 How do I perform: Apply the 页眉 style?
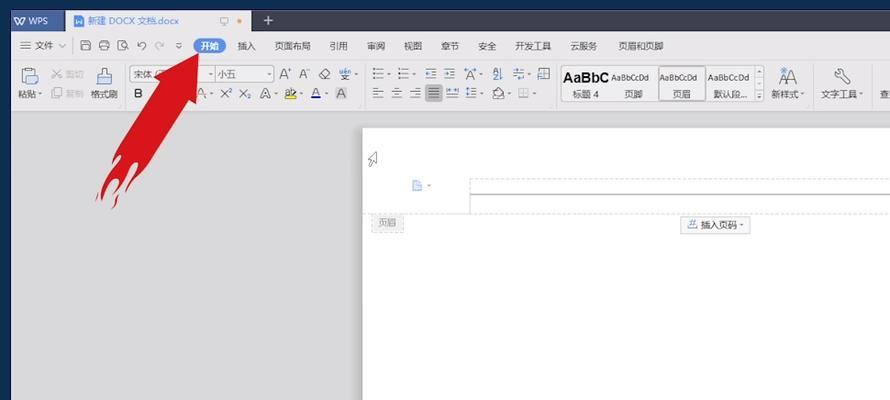(682, 84)
